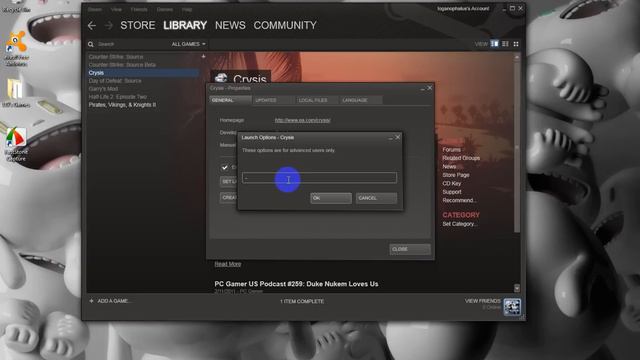The width and height of the screenshot is (640, 360).
Task: Switch to detail view icon
Action: coord(495,44)
